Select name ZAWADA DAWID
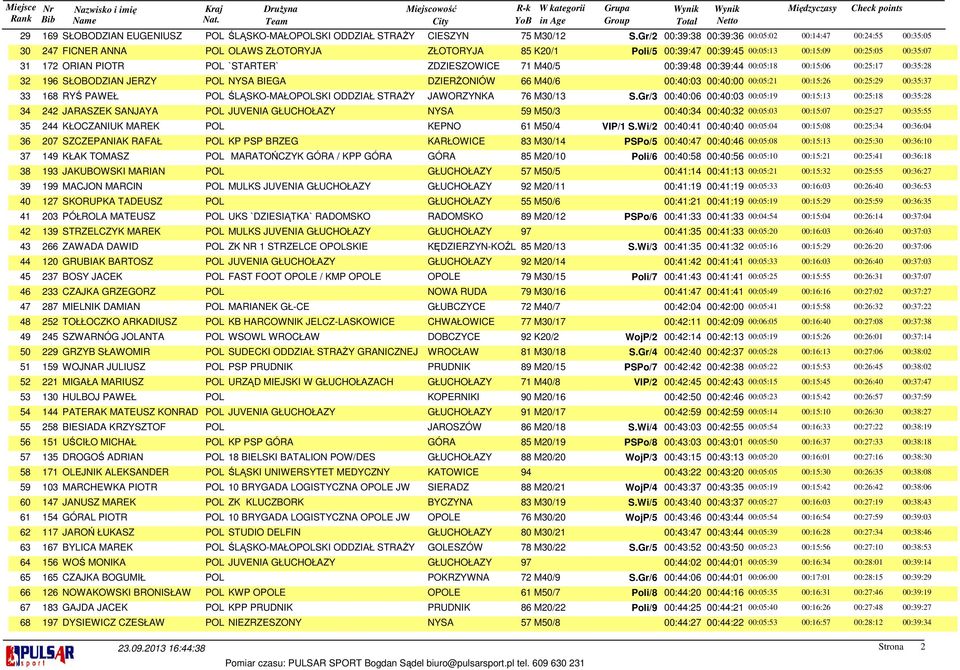 100,246
